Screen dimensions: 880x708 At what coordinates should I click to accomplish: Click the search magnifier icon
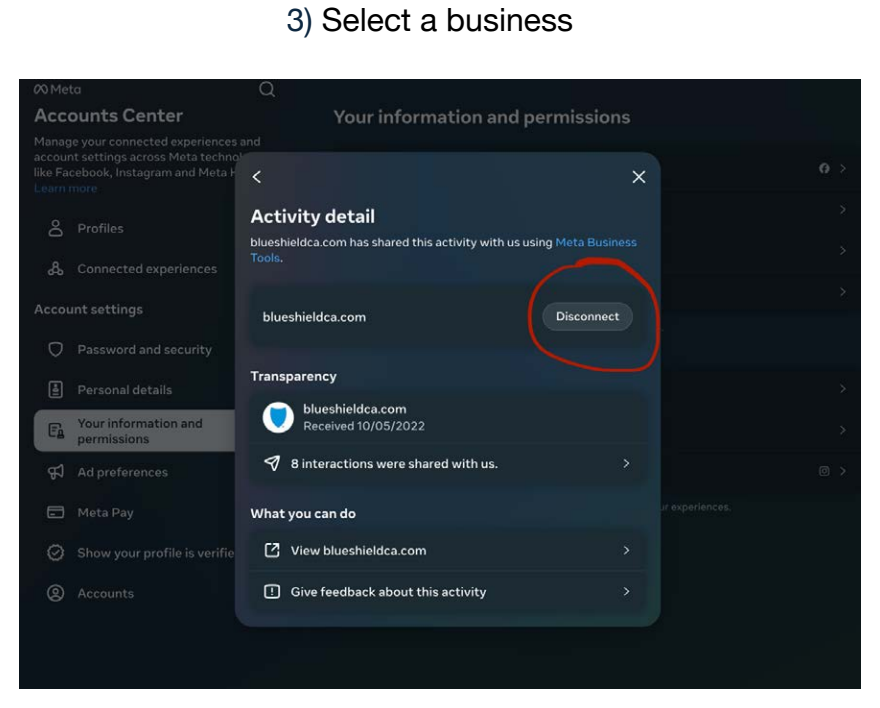(x=267, y=89)
